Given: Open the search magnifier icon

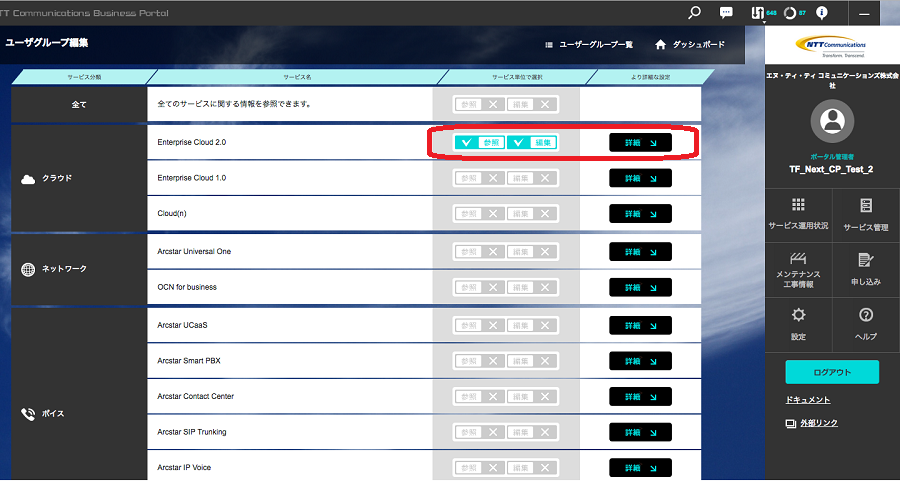Looking at the screenshot, I should (x=695, y=13).
